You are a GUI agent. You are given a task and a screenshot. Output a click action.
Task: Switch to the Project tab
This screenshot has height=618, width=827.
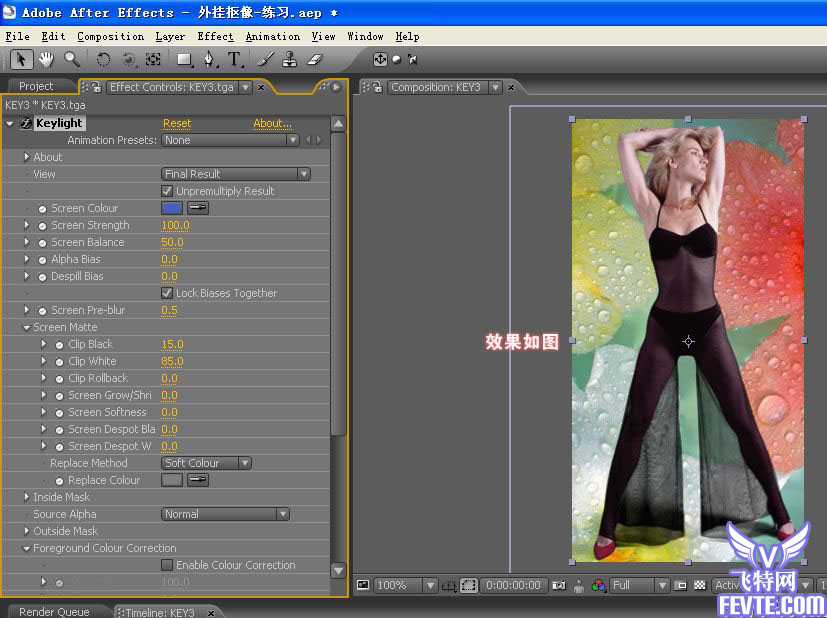pyautogui.click(x=36, y=86)
